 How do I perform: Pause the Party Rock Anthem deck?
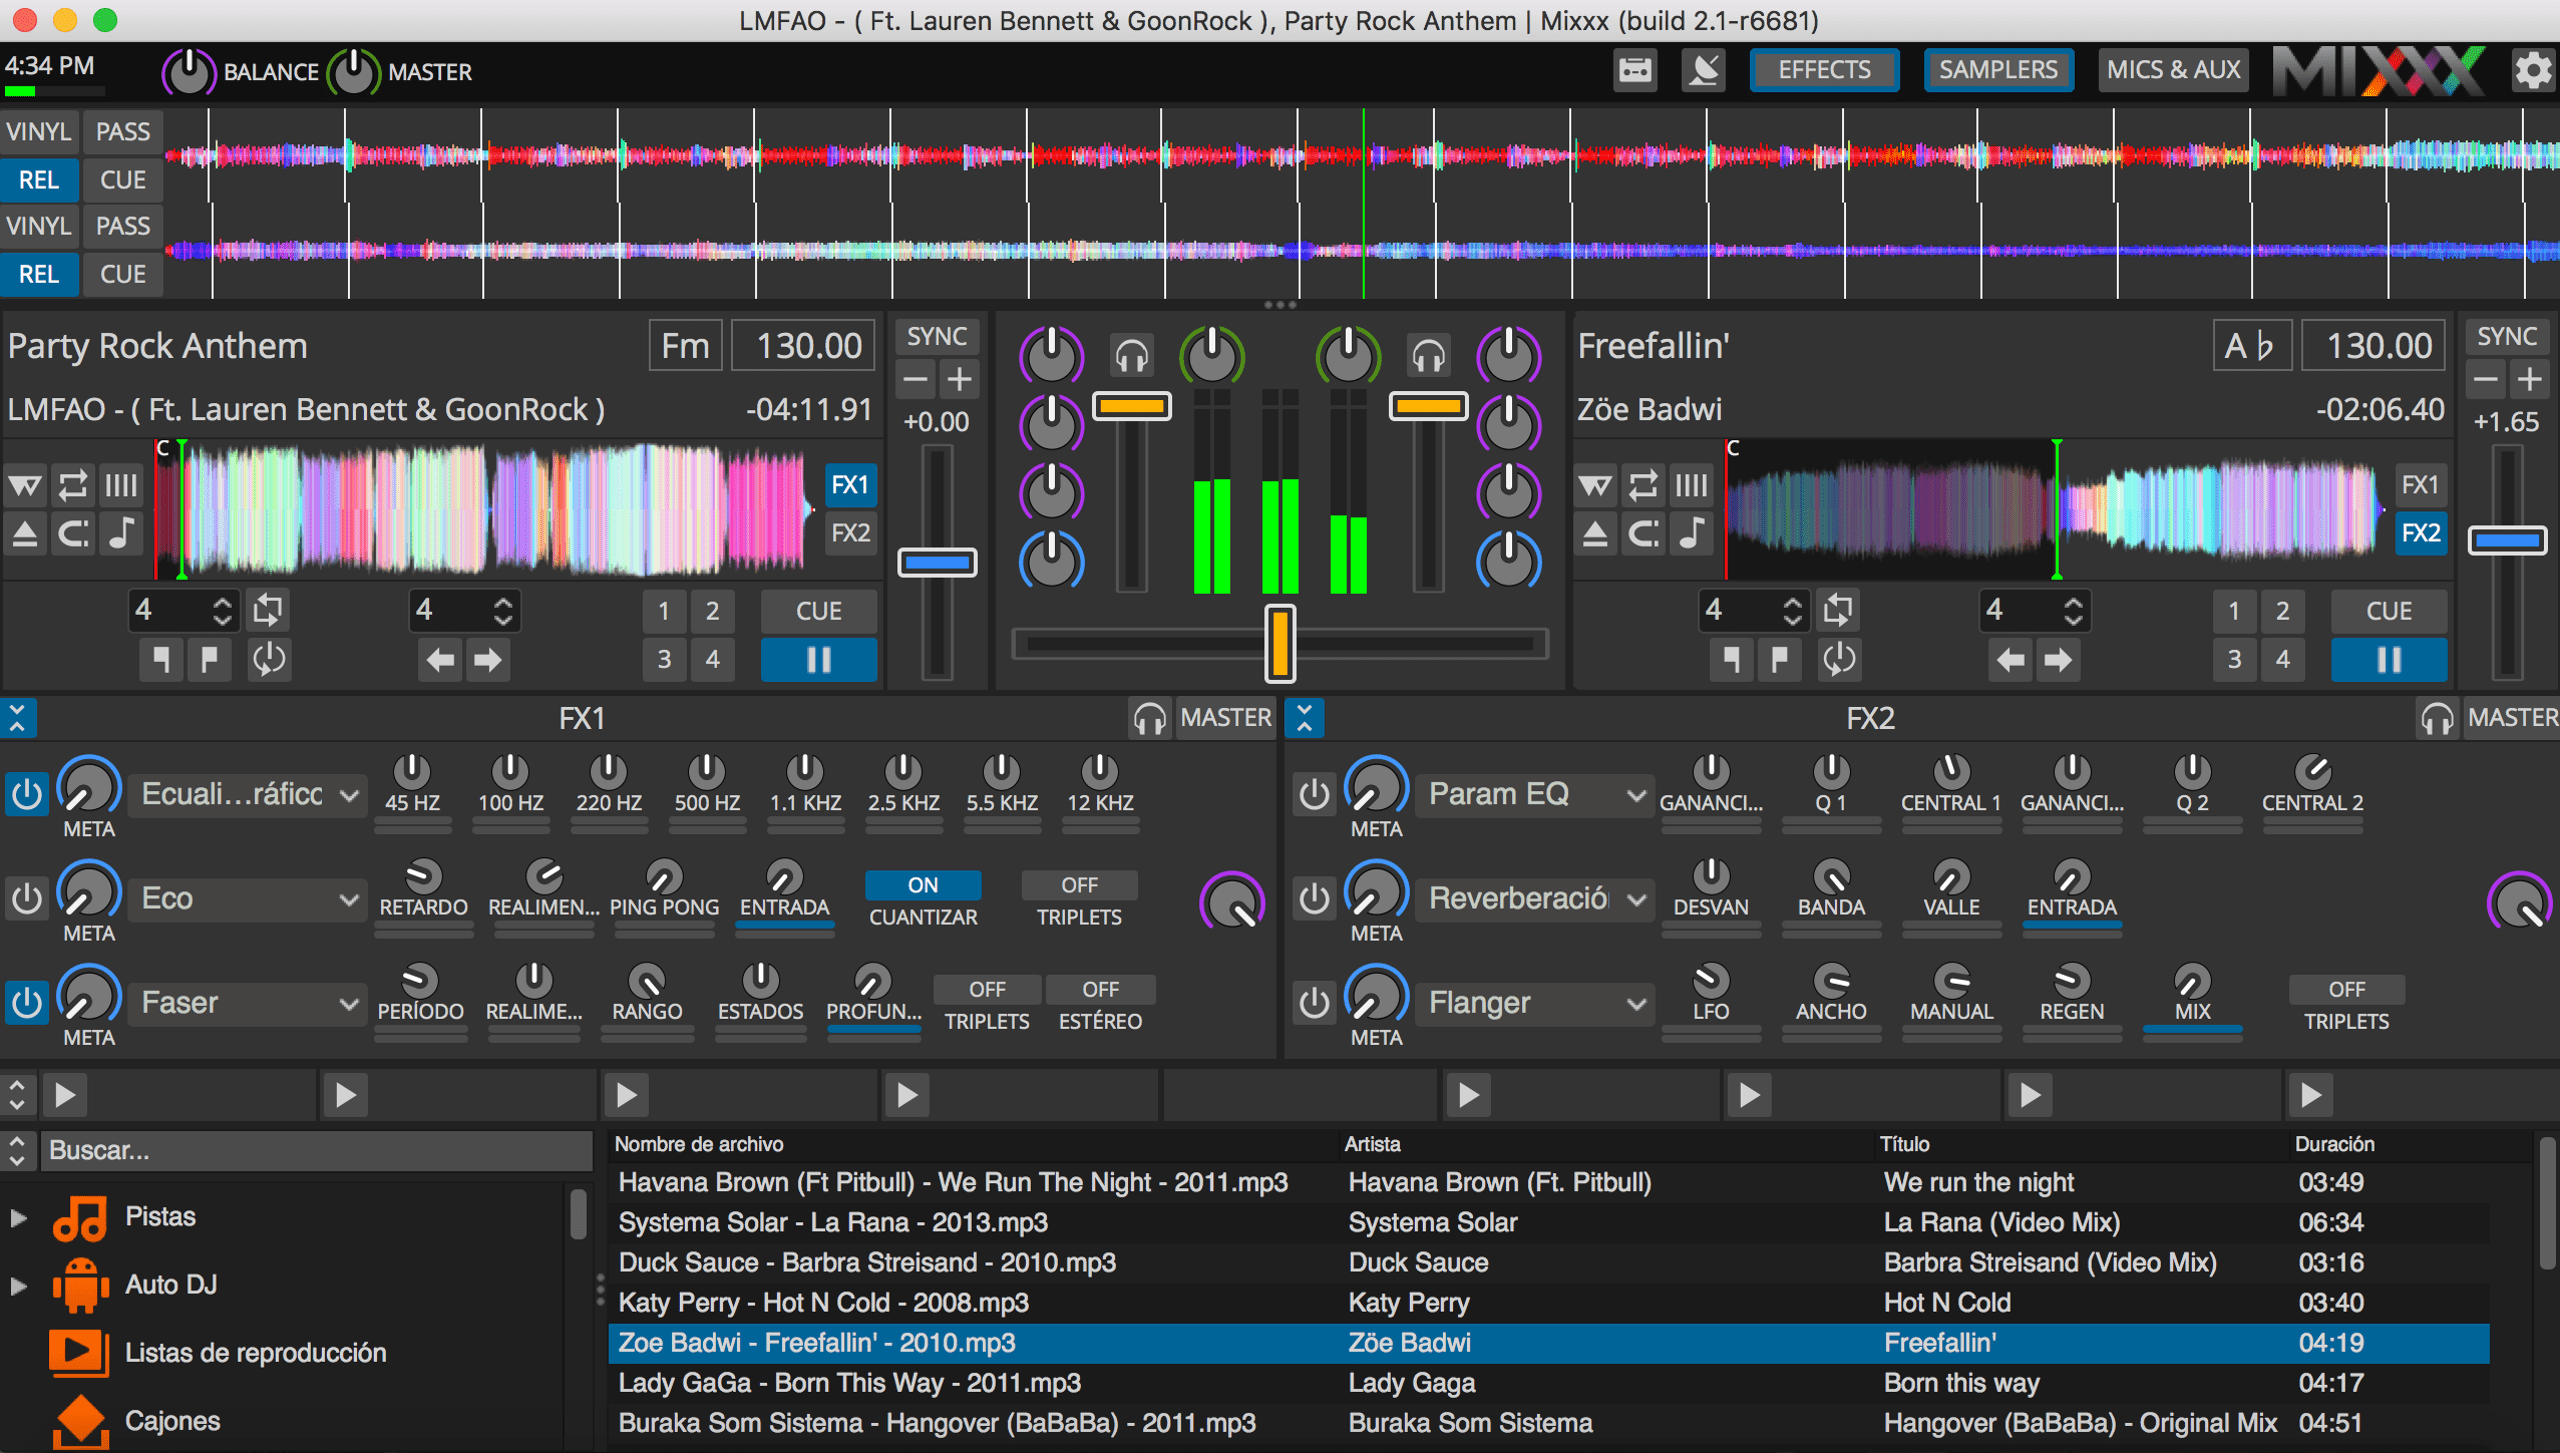[x=818, y=660]
